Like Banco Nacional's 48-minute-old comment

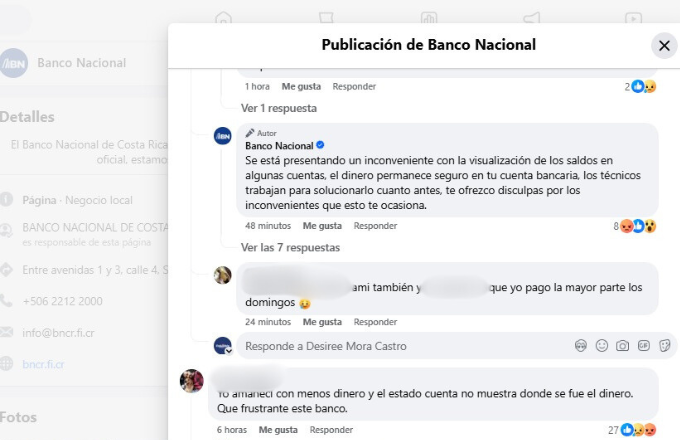(322, 226)
